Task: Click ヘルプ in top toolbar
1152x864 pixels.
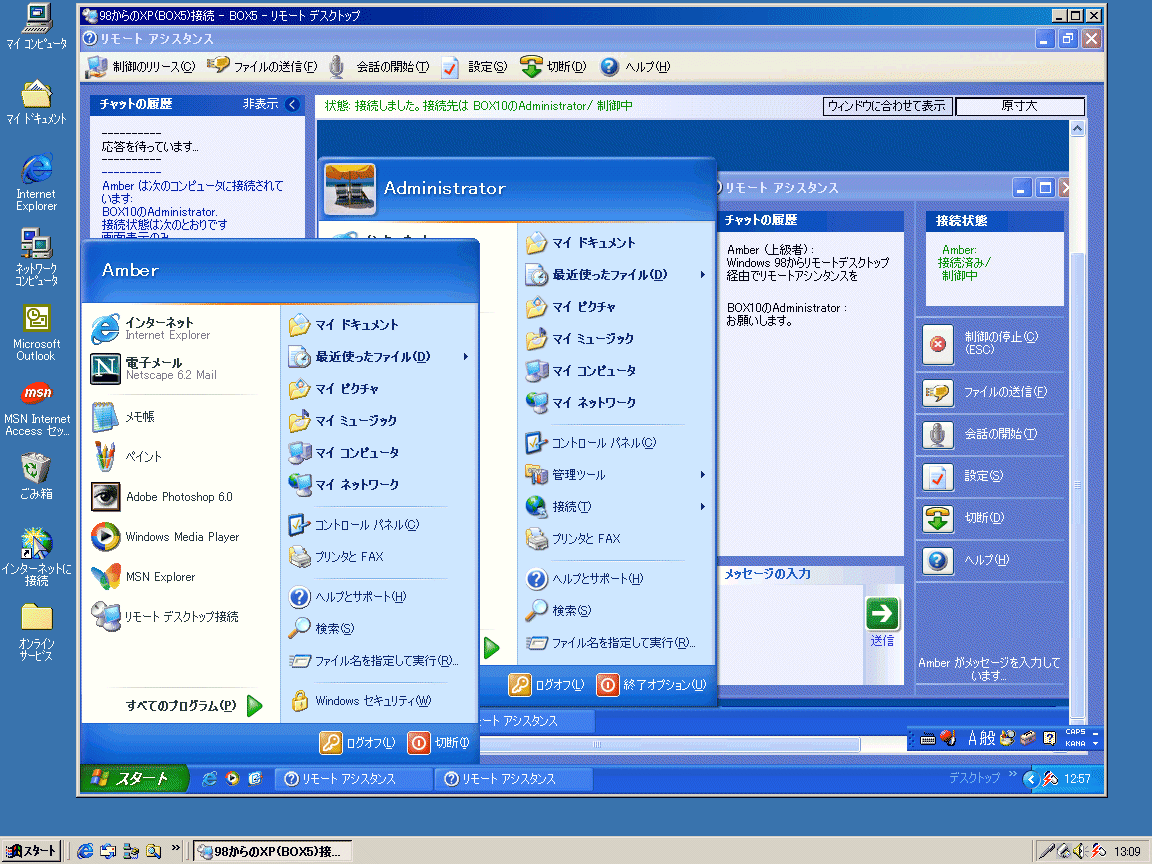Action: pyautogui.click(x=636, y=67)
